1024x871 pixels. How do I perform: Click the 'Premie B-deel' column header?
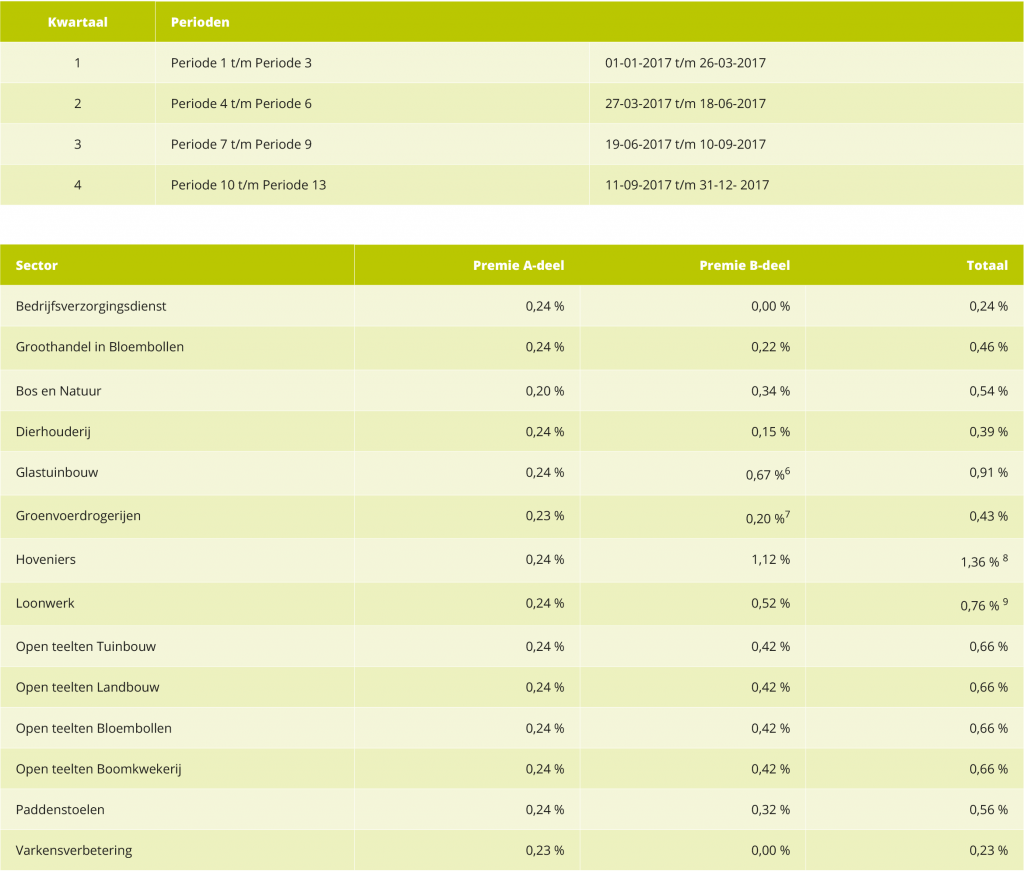[743, 266]
